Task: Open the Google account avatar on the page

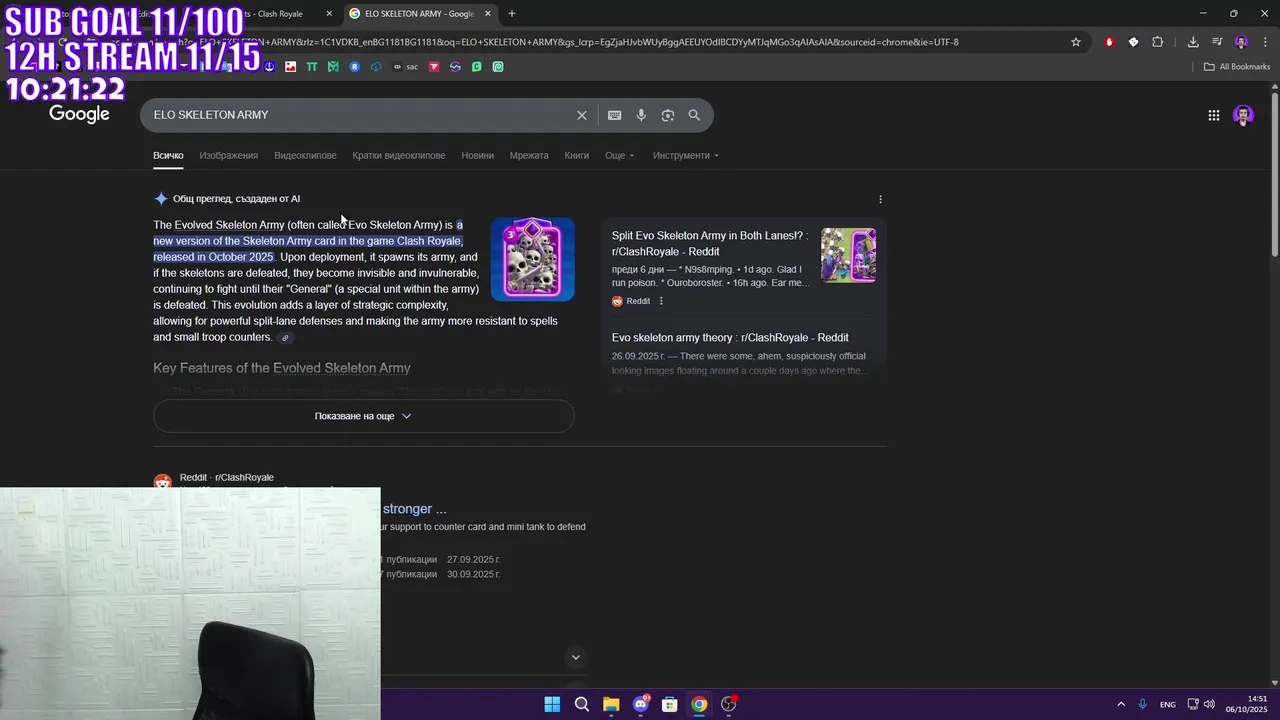Action: coord(1243,115)
